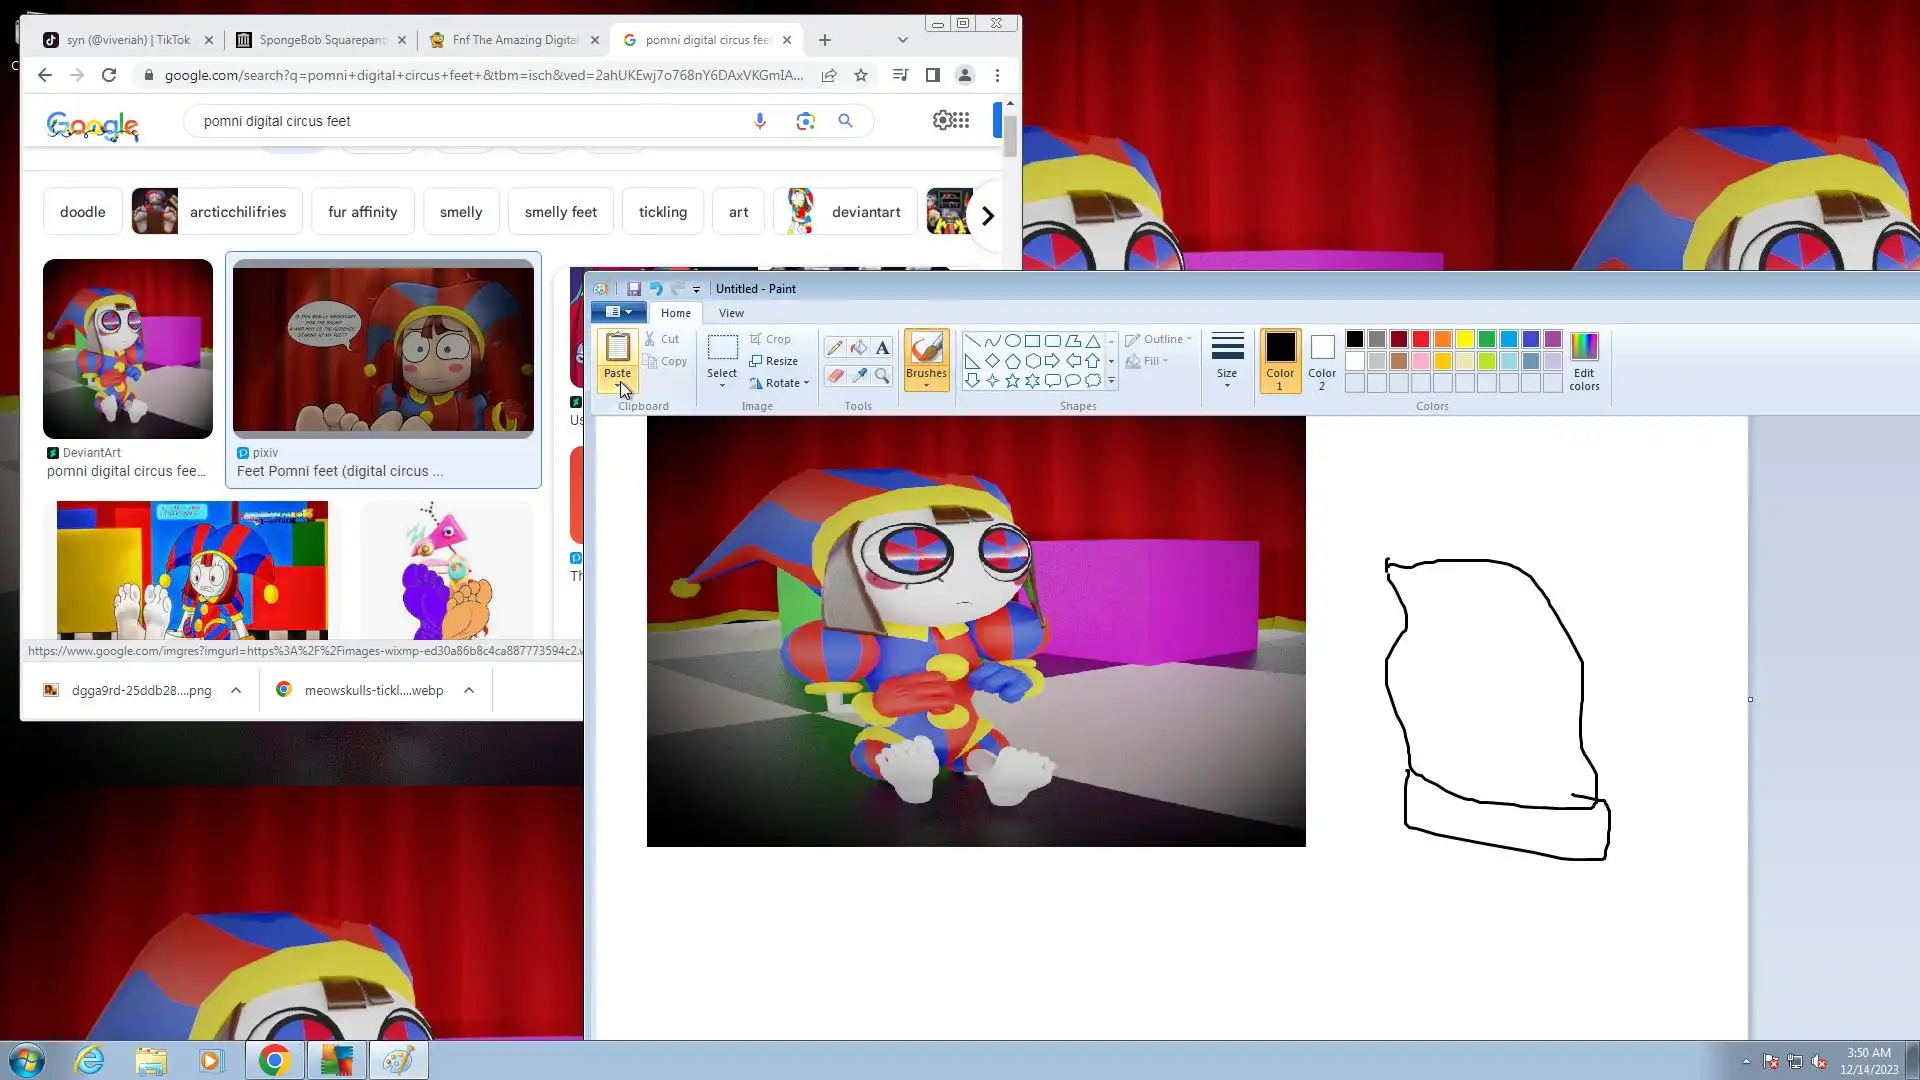Open the Size thickness dropdown
1920x1080 pixels.
[x=1227, y=362]
